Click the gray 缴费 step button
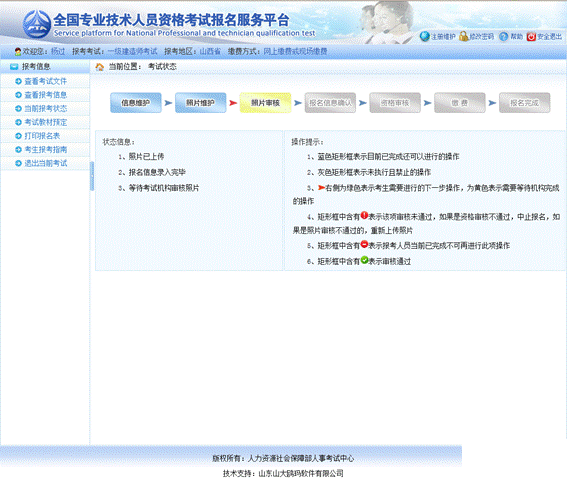This screenshot has height=484, width=567. [x=460, y=103]
